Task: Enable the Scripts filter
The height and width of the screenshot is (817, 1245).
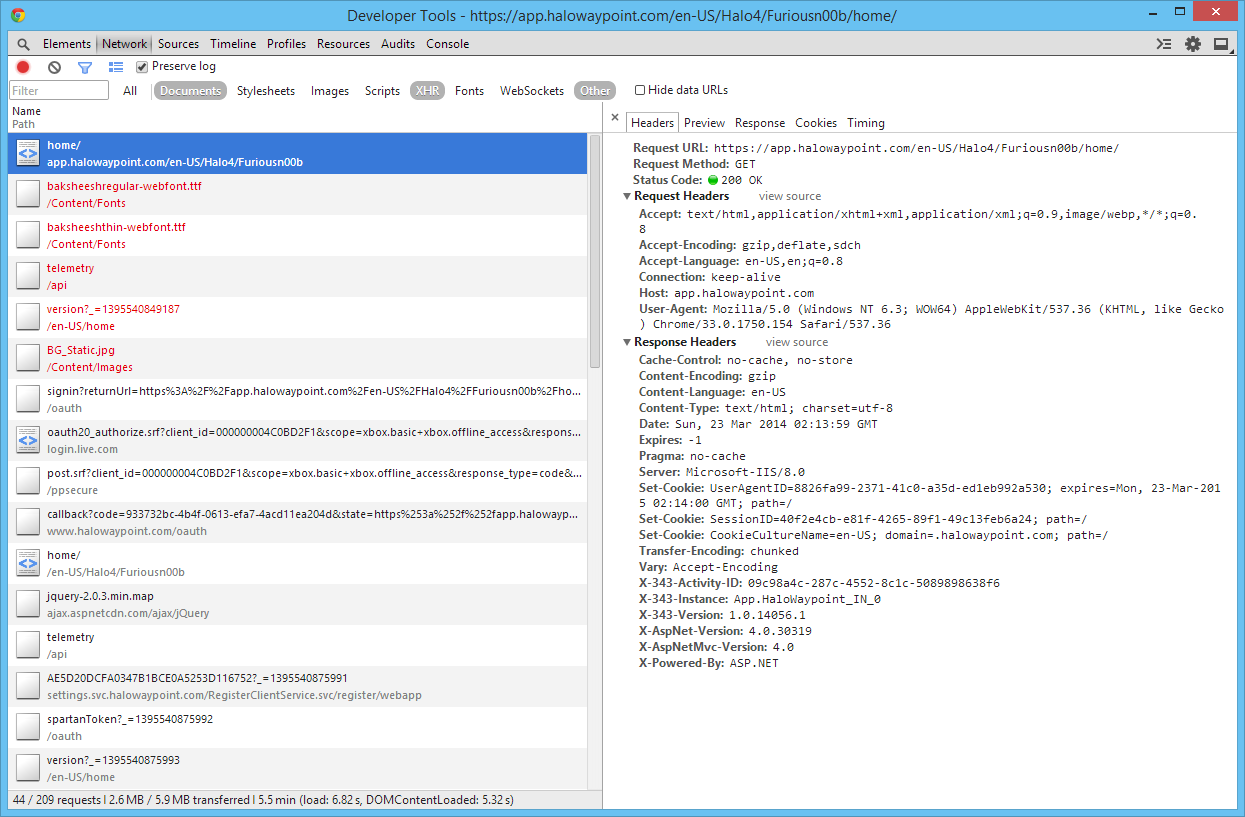Action: tap(382, 91)
